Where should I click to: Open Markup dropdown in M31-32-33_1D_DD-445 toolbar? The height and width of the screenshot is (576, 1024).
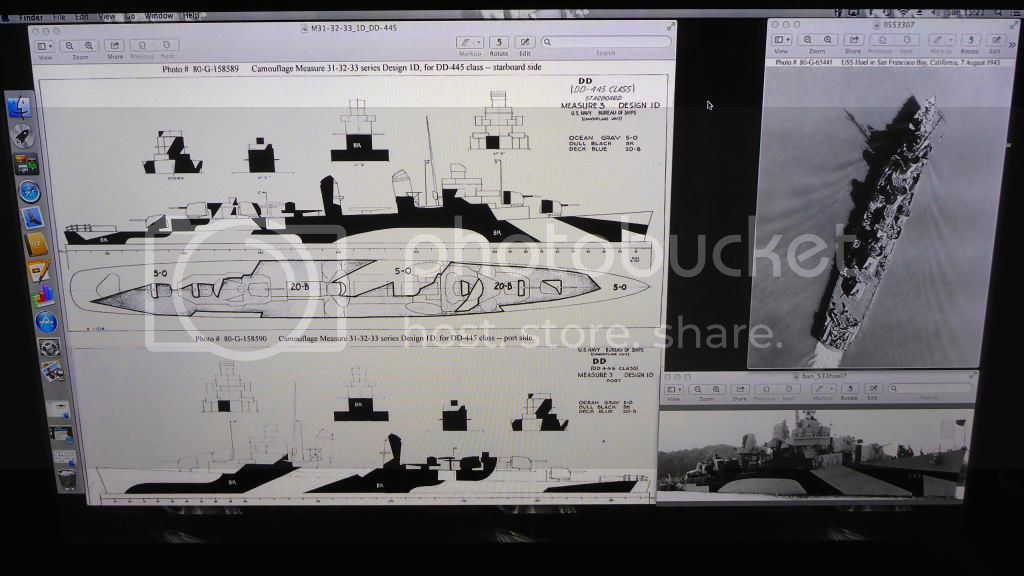tap(469, 42)
